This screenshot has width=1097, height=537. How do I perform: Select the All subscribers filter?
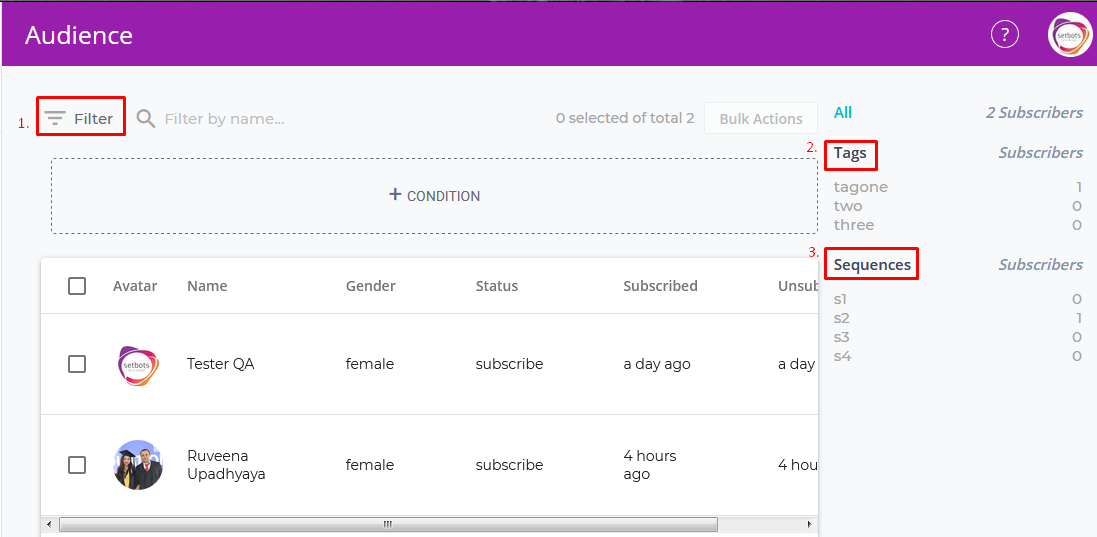tap(843, 113)
